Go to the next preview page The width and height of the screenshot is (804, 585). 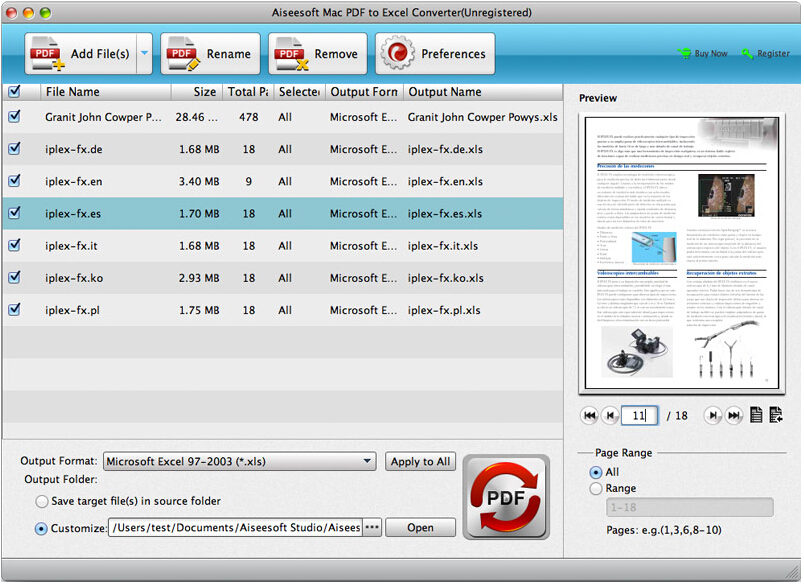coord(711,416)
